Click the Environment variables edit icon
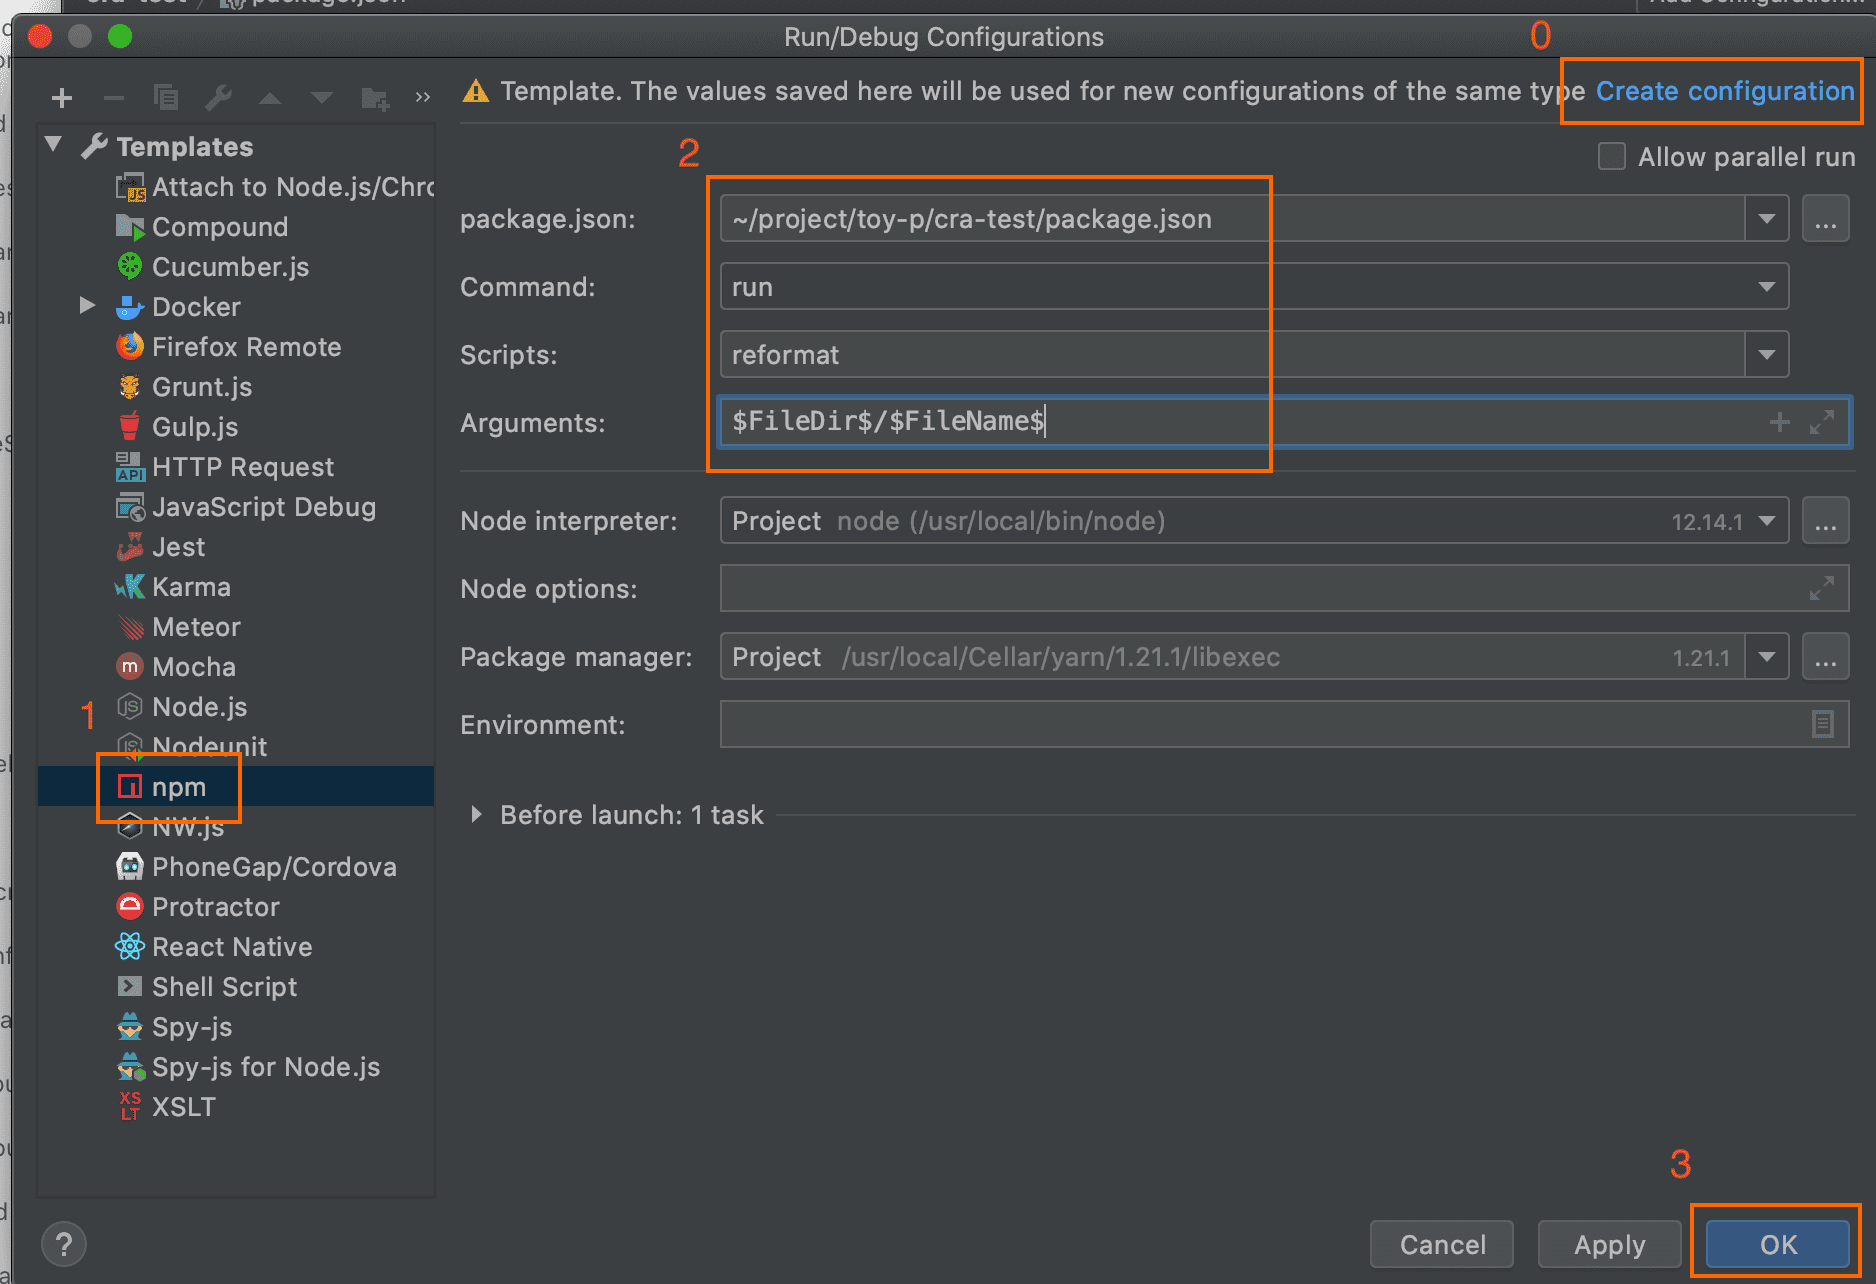Image resolution: width=1876 pixels, height=1284 pixels. [1822, 724]
